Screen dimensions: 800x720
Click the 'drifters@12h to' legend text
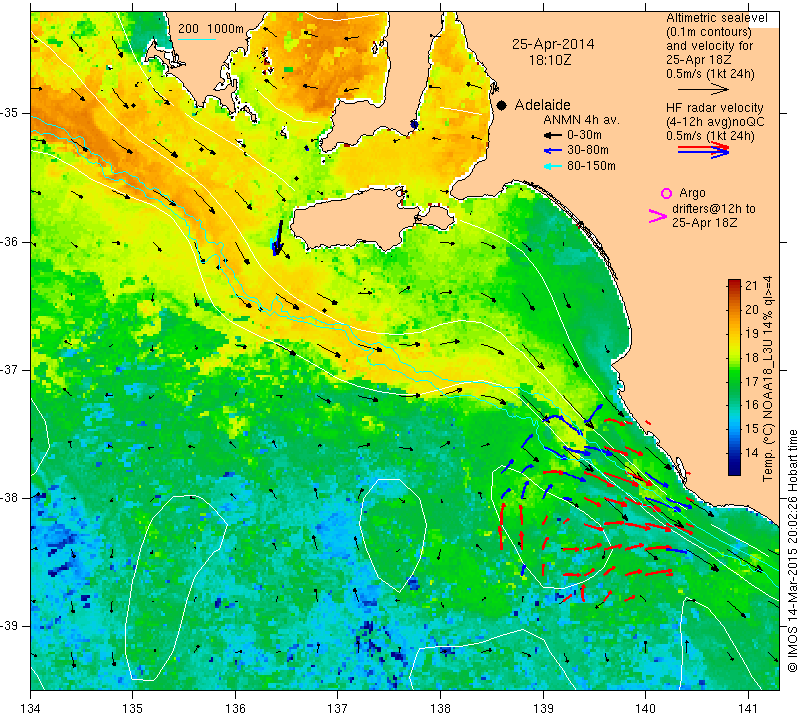(x=714, y=209)
